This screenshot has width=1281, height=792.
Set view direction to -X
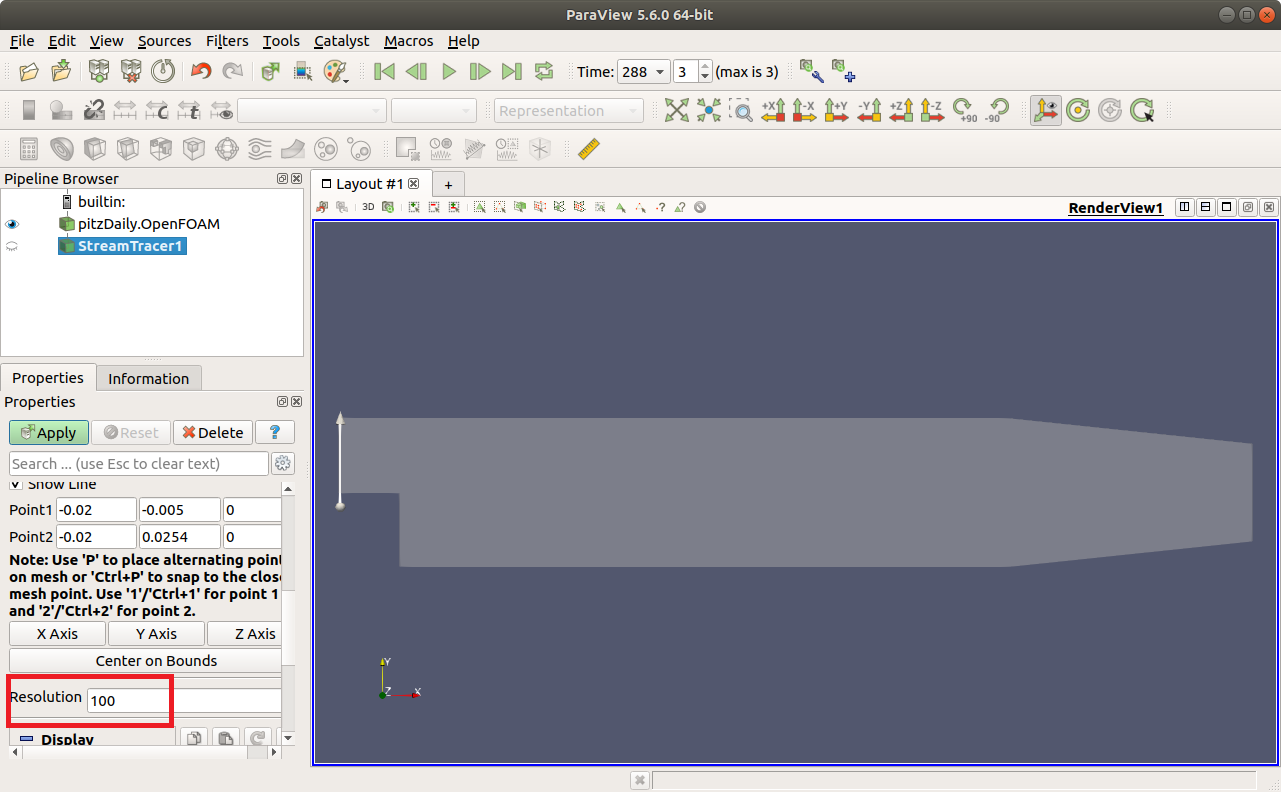coord(805,110)
